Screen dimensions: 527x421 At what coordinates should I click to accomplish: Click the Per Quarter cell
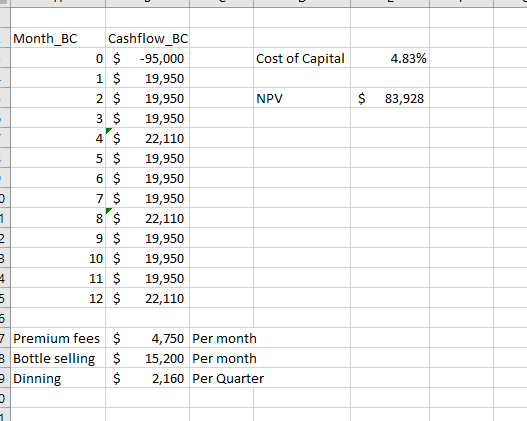[228, 378]
